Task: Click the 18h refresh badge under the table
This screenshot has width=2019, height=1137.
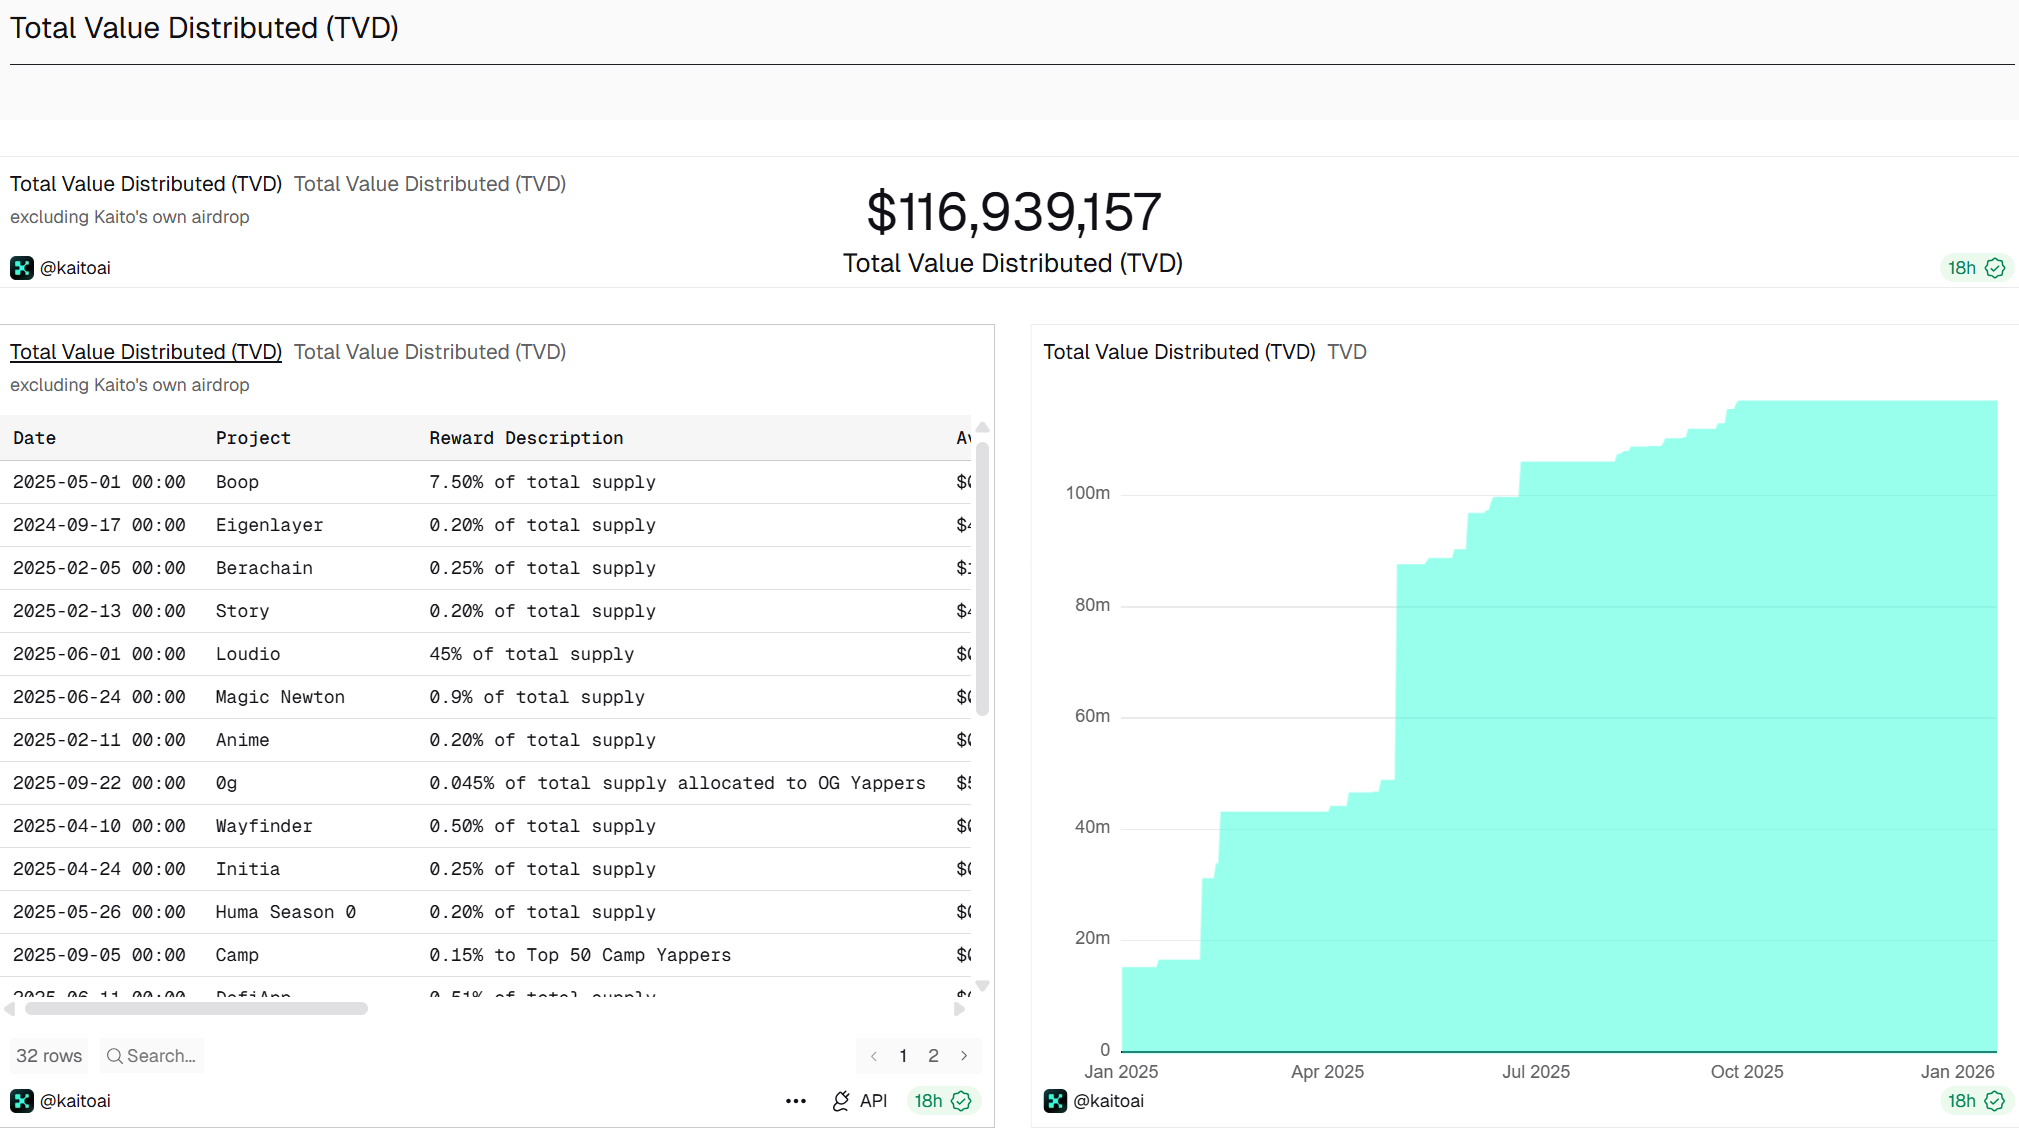Action: pyautogui.click(x=942, y=1101)
